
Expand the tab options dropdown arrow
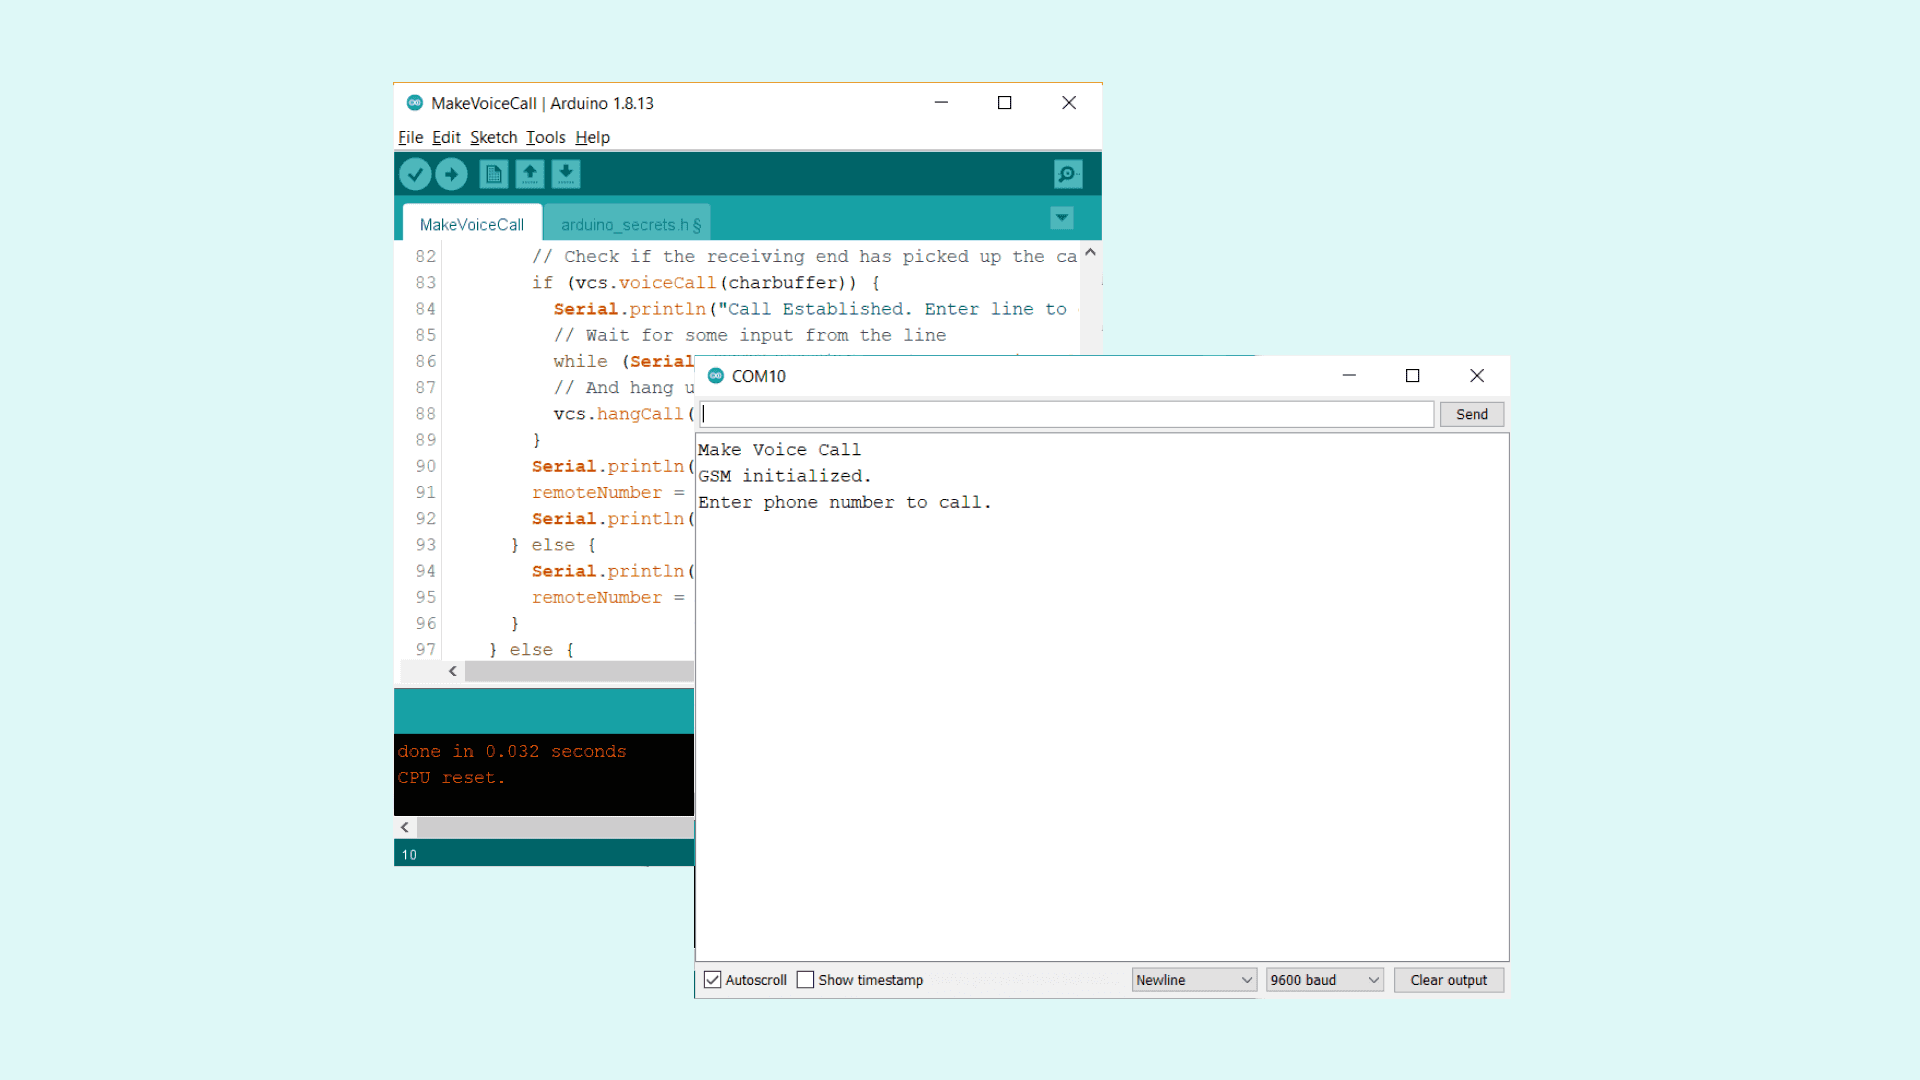pos(1061,217)
